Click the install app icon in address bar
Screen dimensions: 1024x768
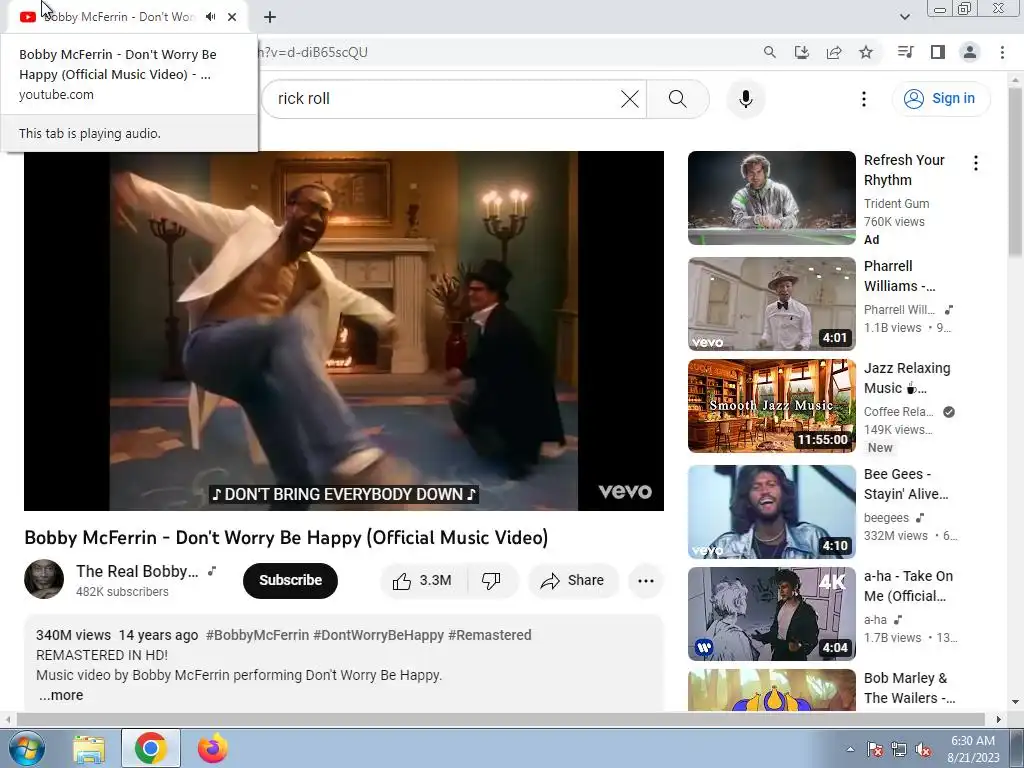click(x=801, y=52)
